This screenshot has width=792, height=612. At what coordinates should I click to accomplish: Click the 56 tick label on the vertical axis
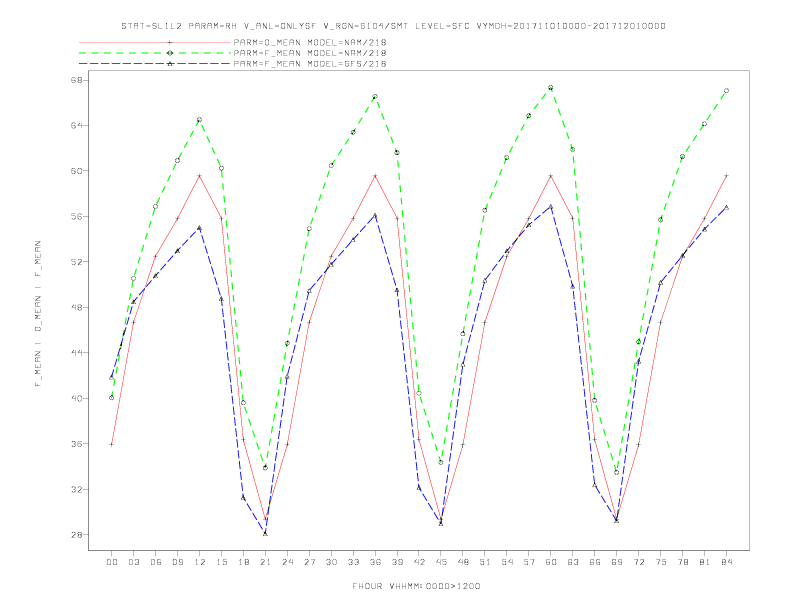[76, 216]
